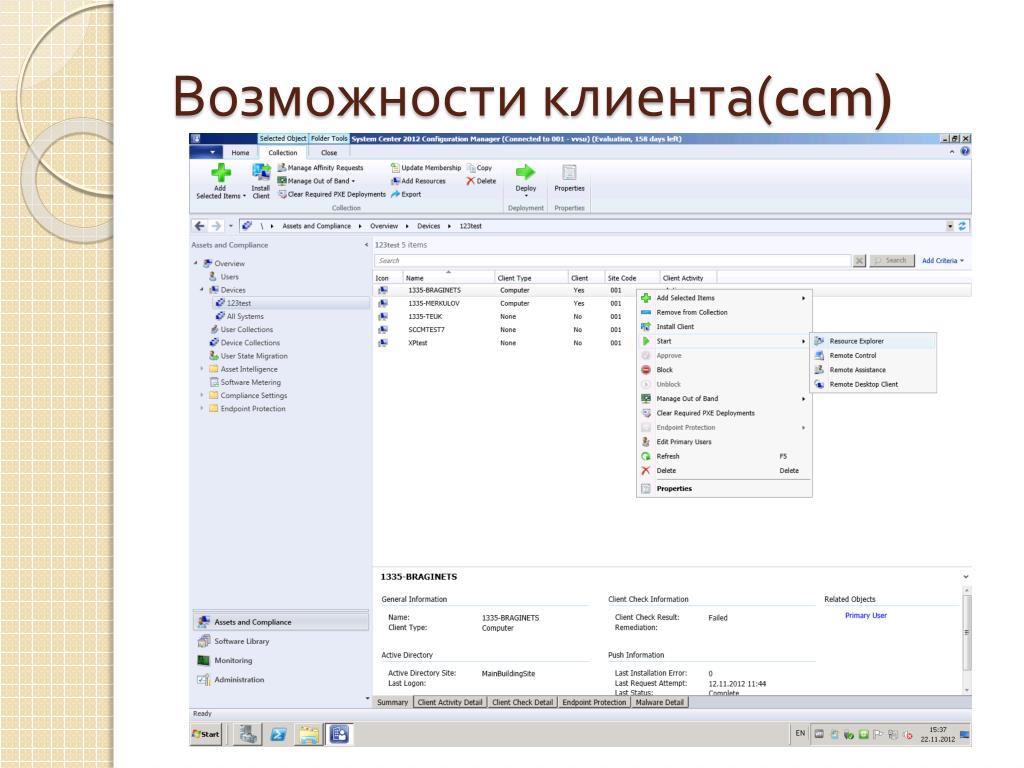Click ribbon Clear Required PXE Deployments
Screen dimensions: 1024x768
[332, 194]
